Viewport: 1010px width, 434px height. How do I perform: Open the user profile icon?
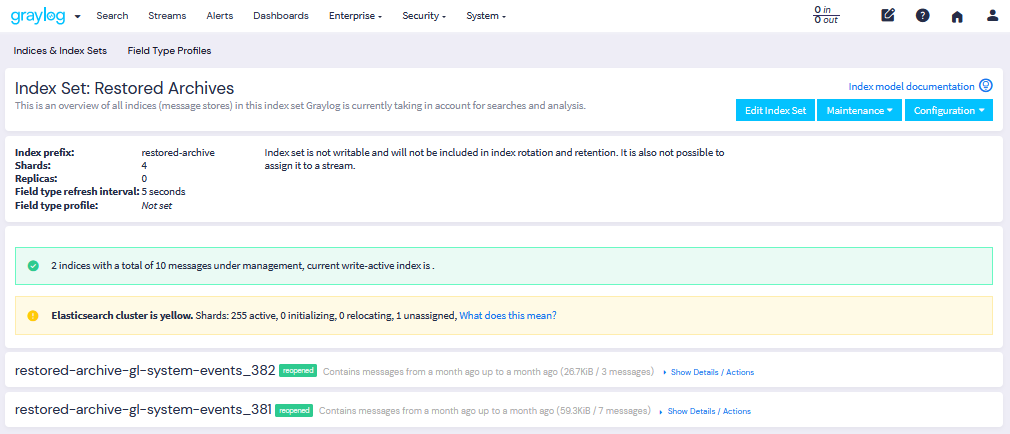click(992, 16)
